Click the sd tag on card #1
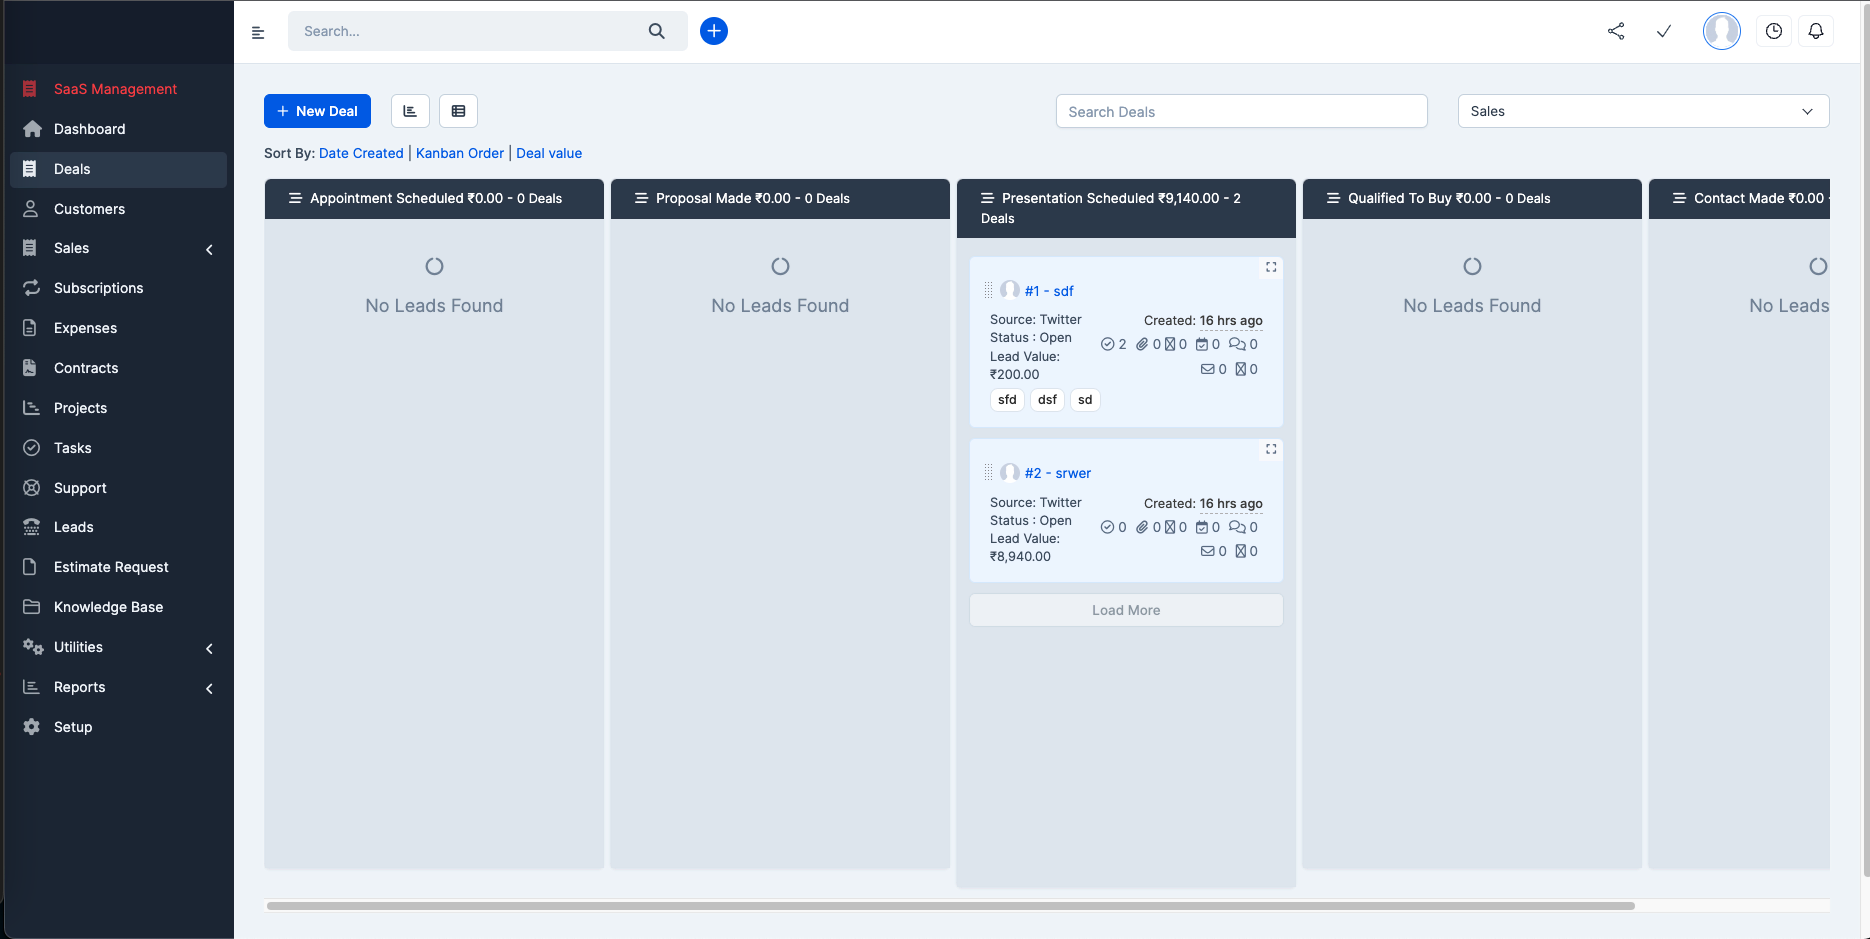Image resolution: width=1870 pixels, height=939 pixels. click(x=1085, y=400)
